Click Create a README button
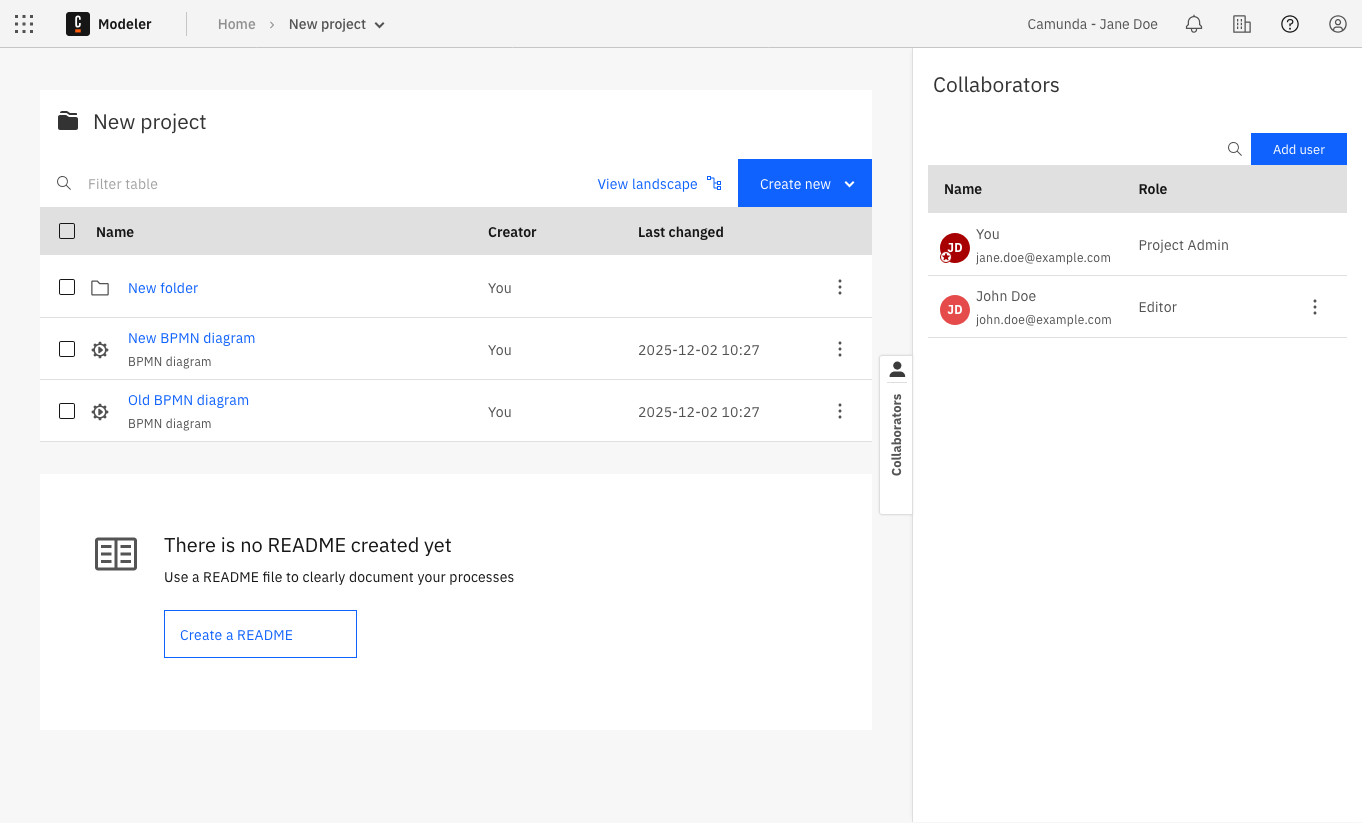The width and height of the screenshot is (1362, 823). pyautogui.click(x=260, y=634)
